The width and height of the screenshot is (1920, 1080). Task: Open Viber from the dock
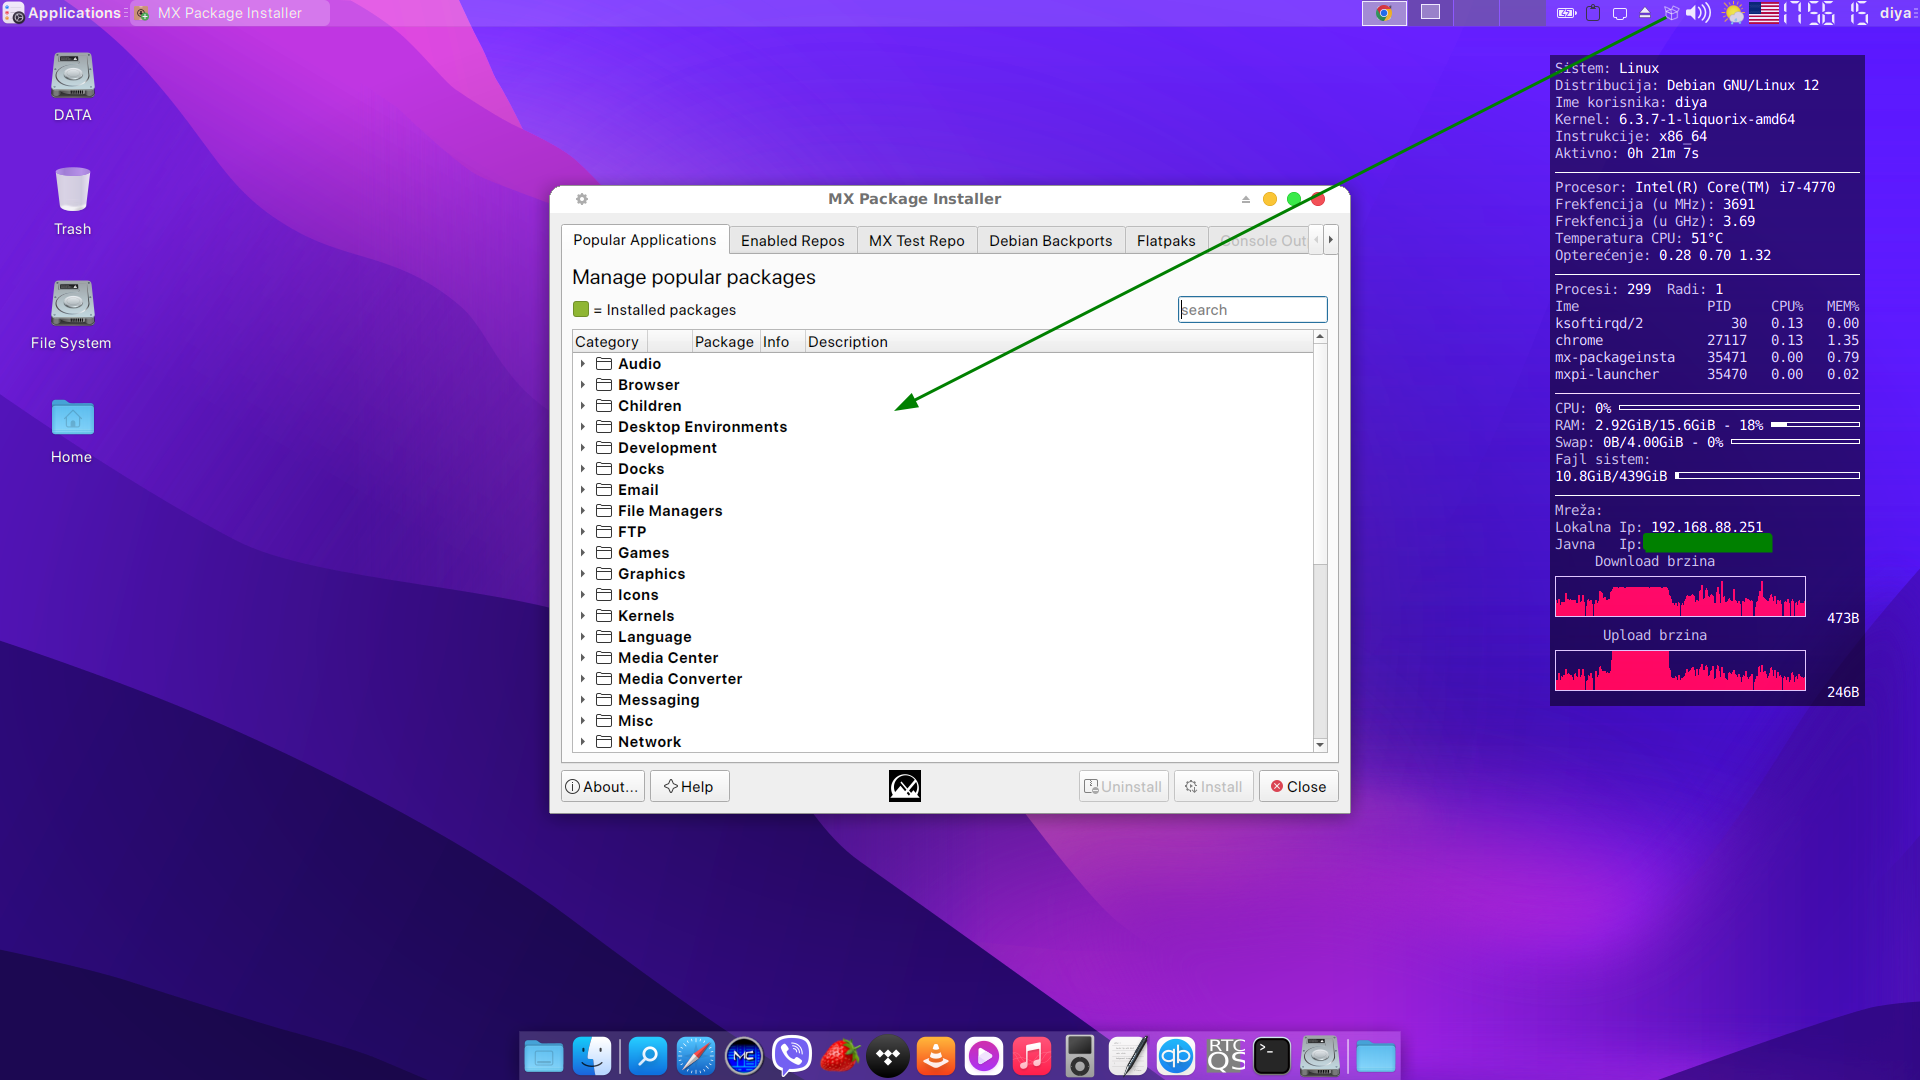792,1056
